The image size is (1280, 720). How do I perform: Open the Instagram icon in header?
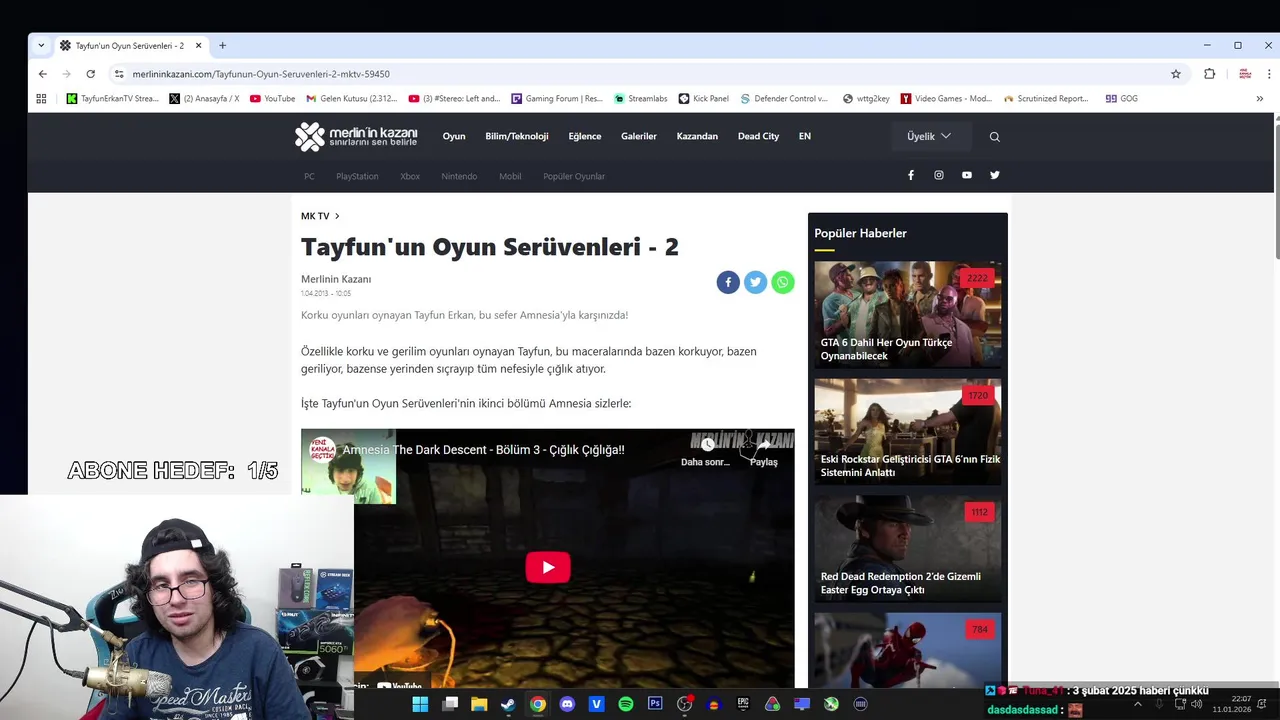click(x=938, y=175)
